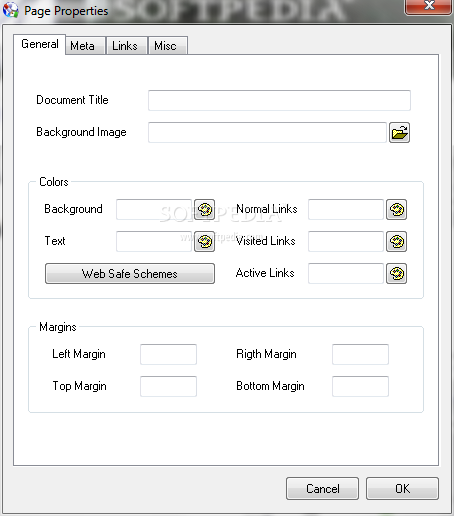Cancel the Page Properties dialog
Image resolution: width=454 pixels, height=516 pixels.
tap(322, 488)
